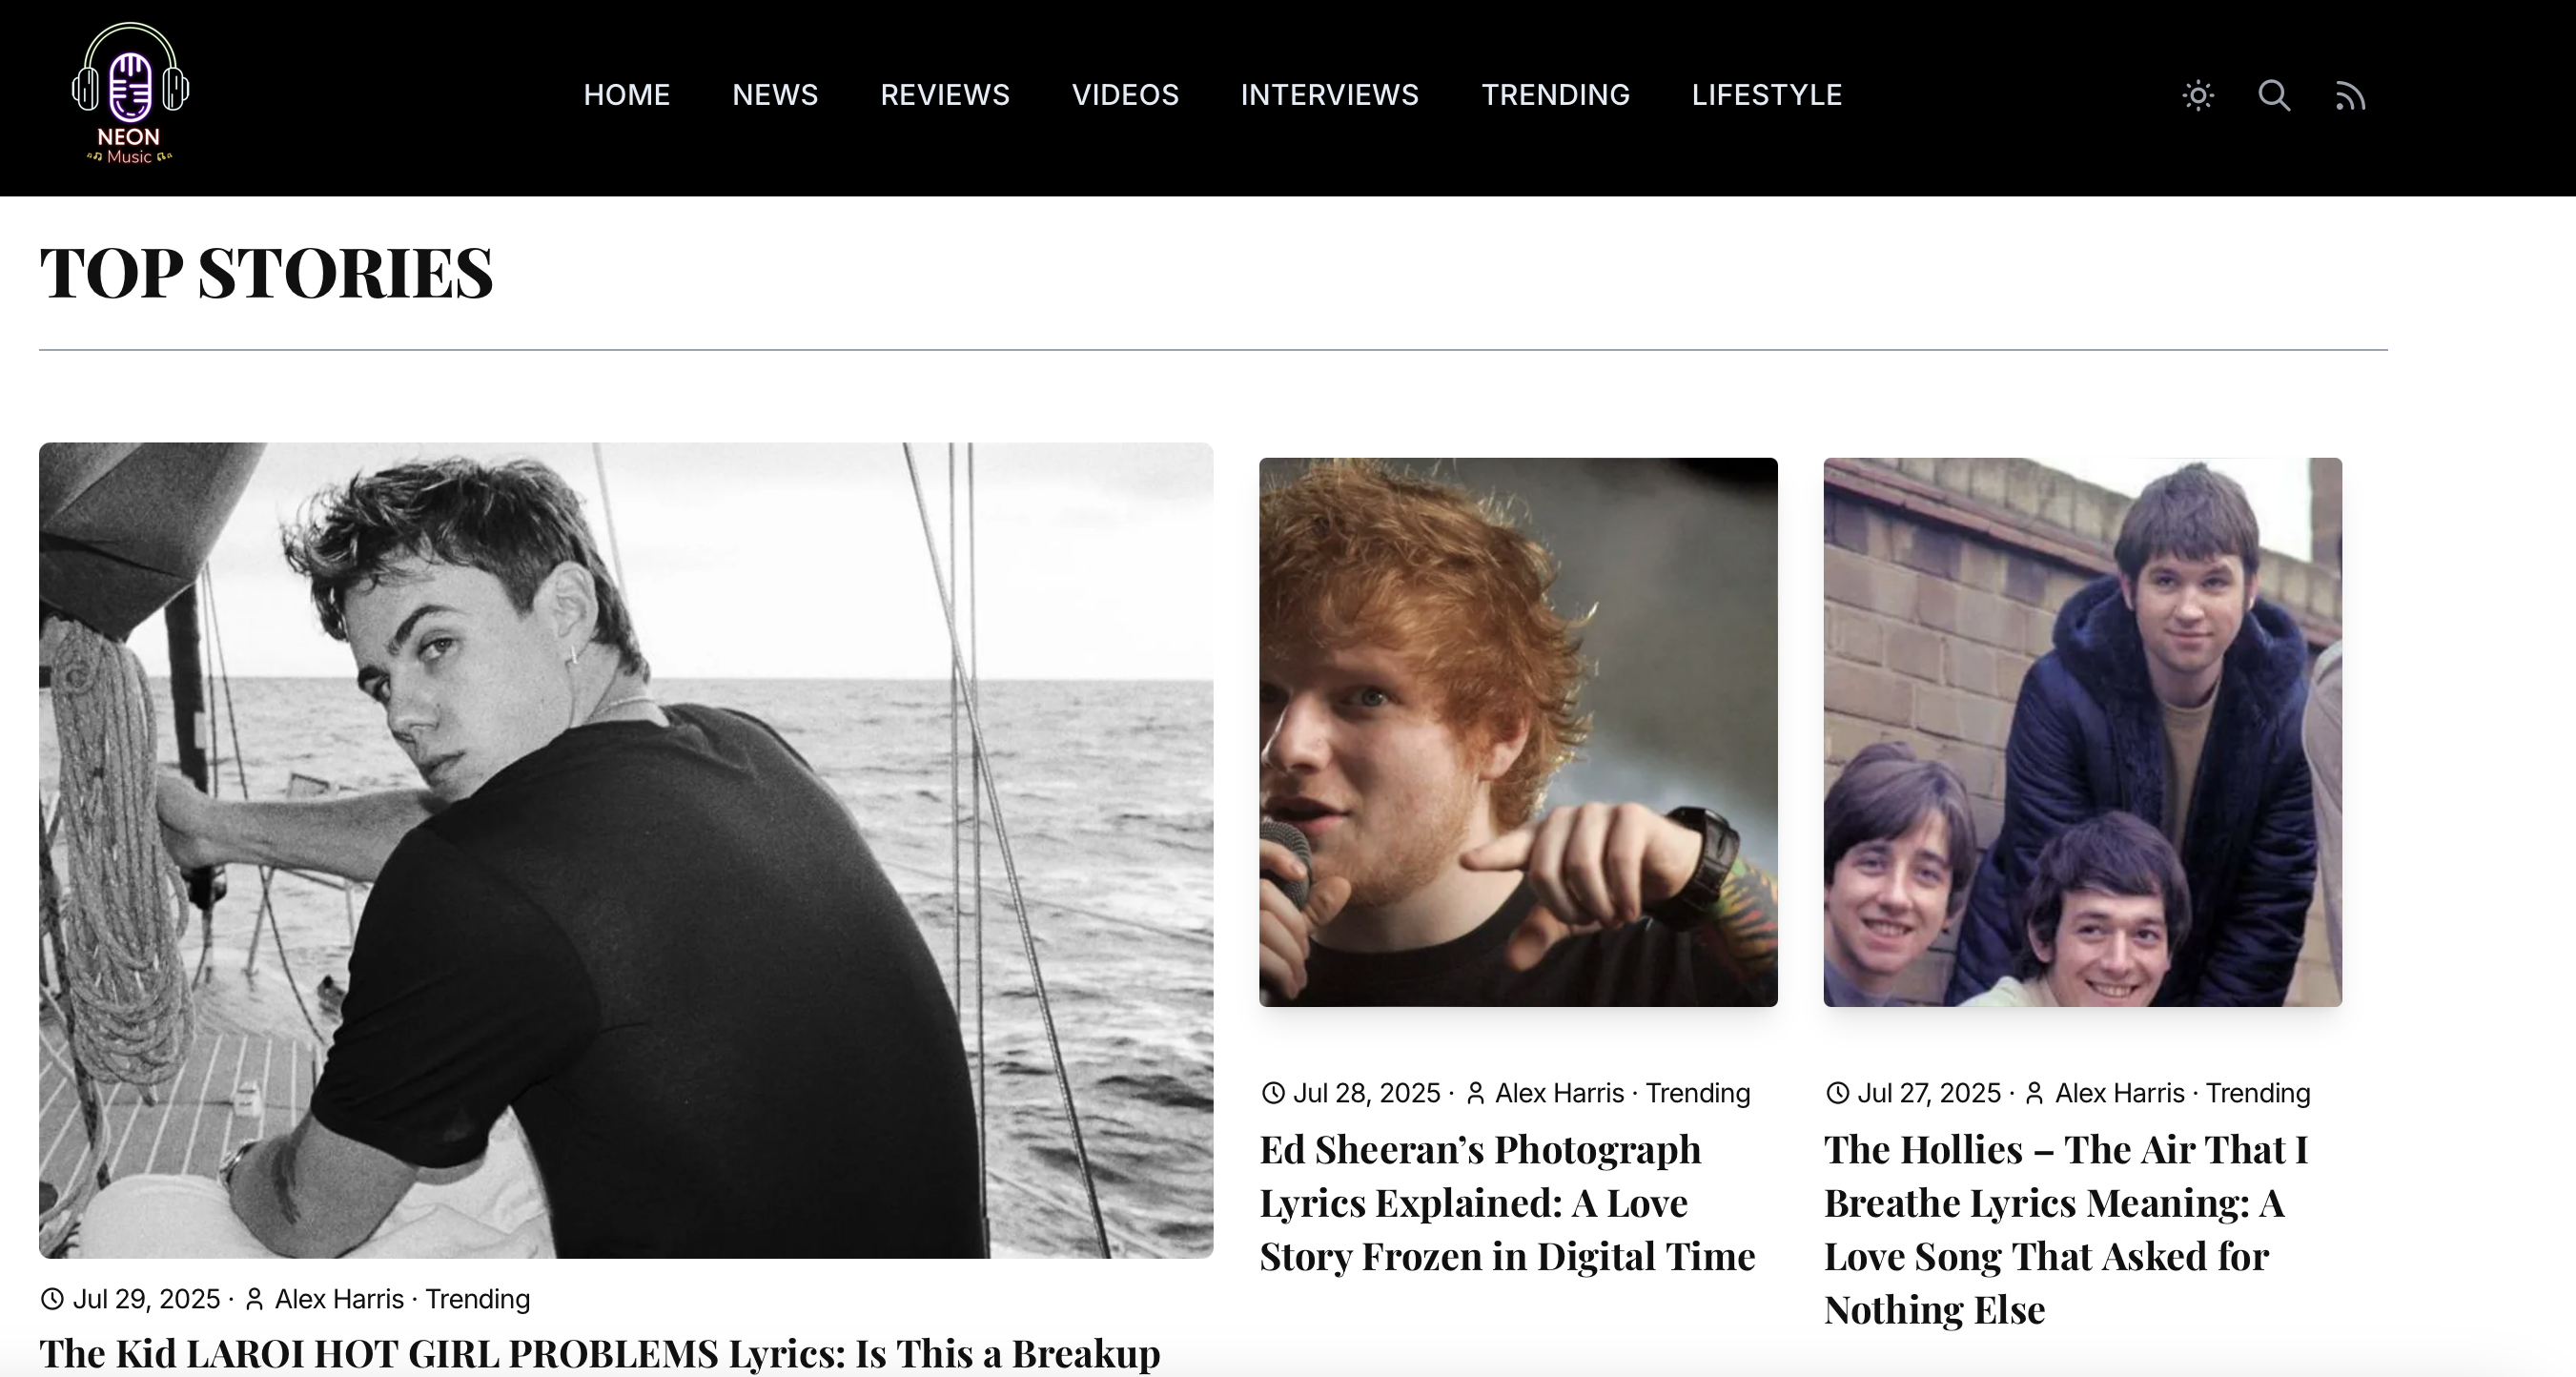Click clock icon beside Jul 29, 2025
The height and width of the screenshot is (1377, 2576).
(x=52, y=1299)
